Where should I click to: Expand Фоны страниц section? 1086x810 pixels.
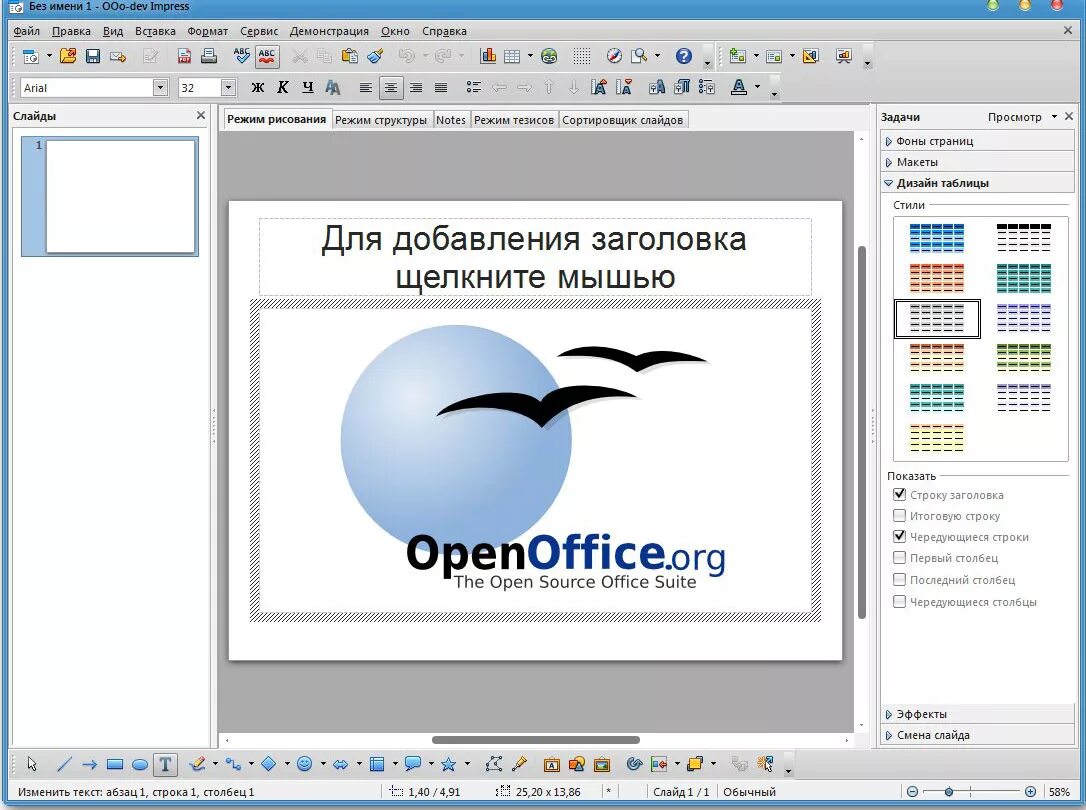pos(978,141)
